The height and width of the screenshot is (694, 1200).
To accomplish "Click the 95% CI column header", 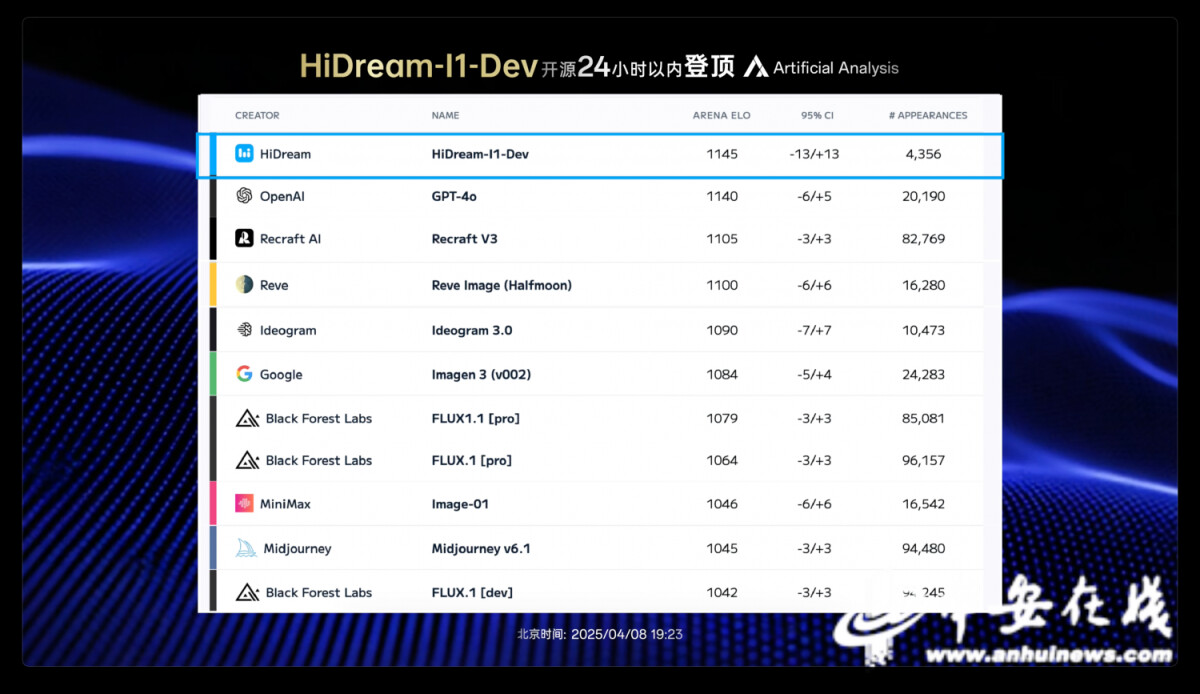I will pos(817,116).
